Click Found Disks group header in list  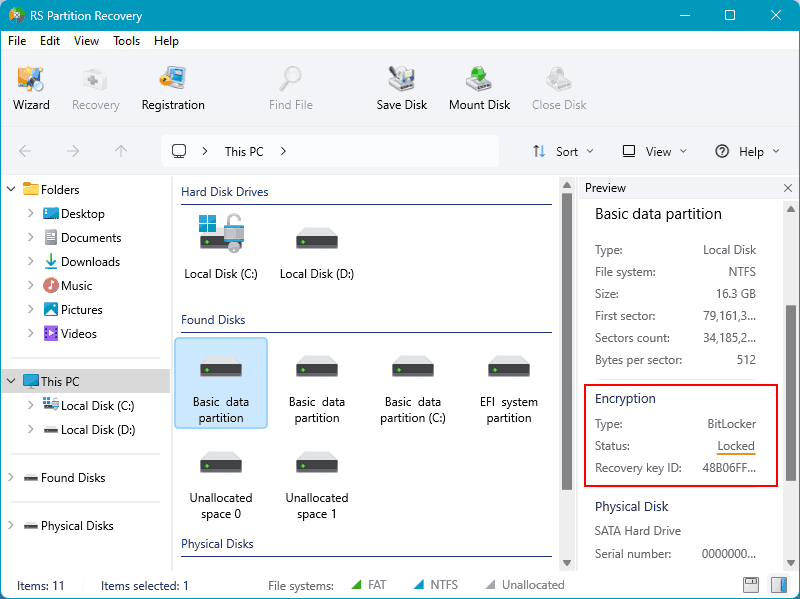point(213,320)
